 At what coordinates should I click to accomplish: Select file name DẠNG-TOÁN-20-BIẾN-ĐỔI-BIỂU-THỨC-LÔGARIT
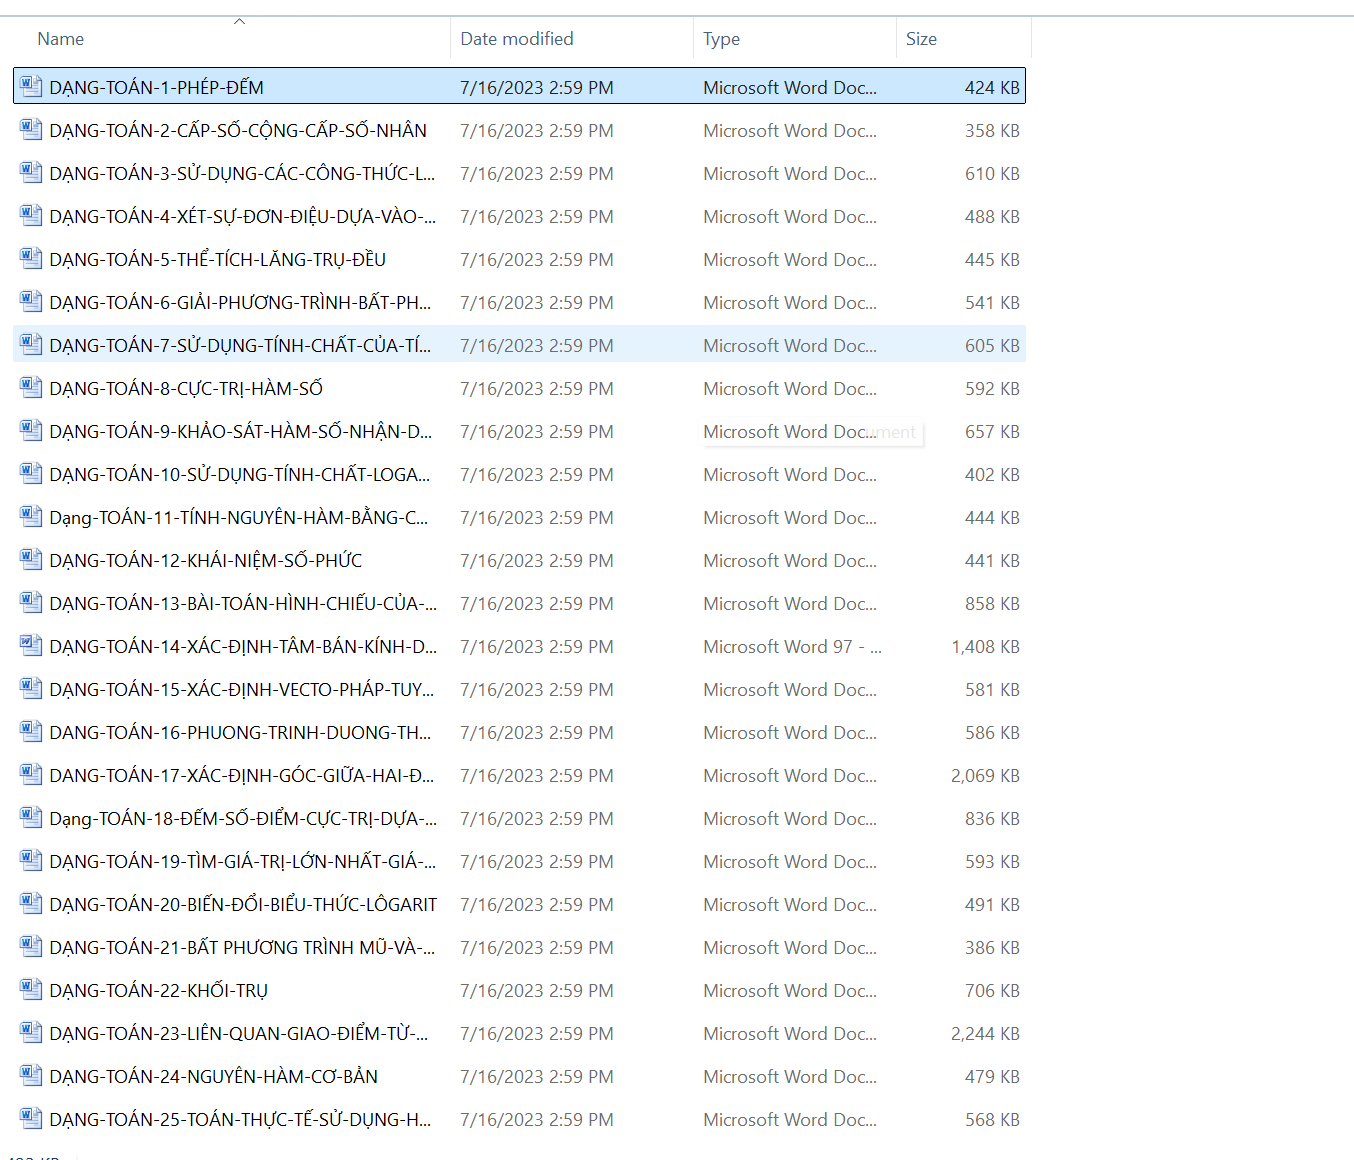tap(243, 904)
